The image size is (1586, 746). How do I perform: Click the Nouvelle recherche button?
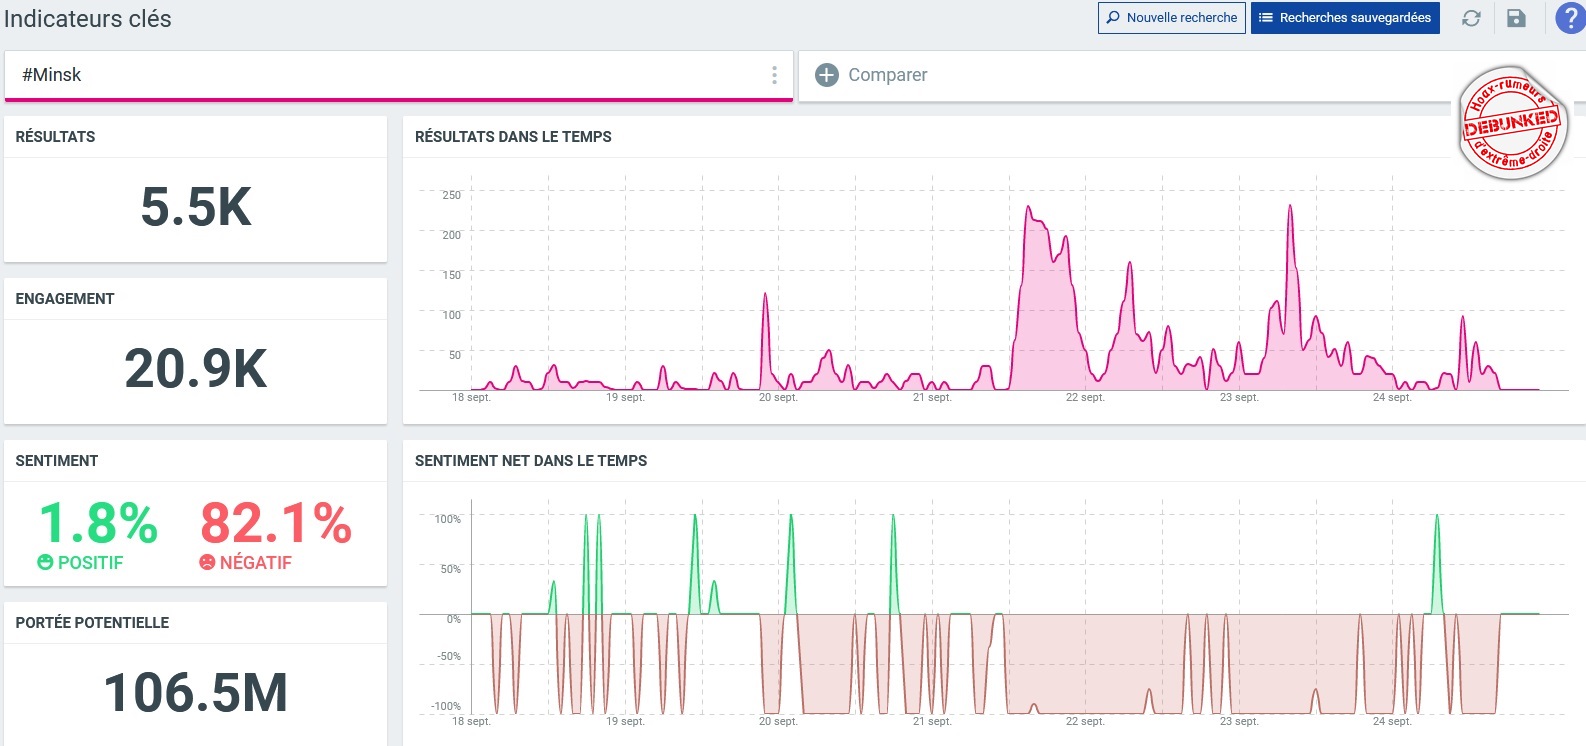click(1171, 18)
